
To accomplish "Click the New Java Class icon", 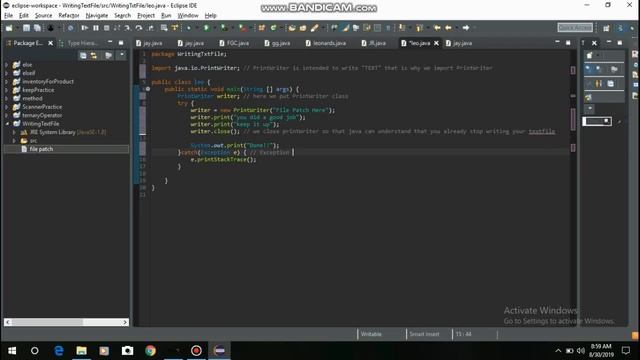I will pyautogui.click(x=273, y=28).
